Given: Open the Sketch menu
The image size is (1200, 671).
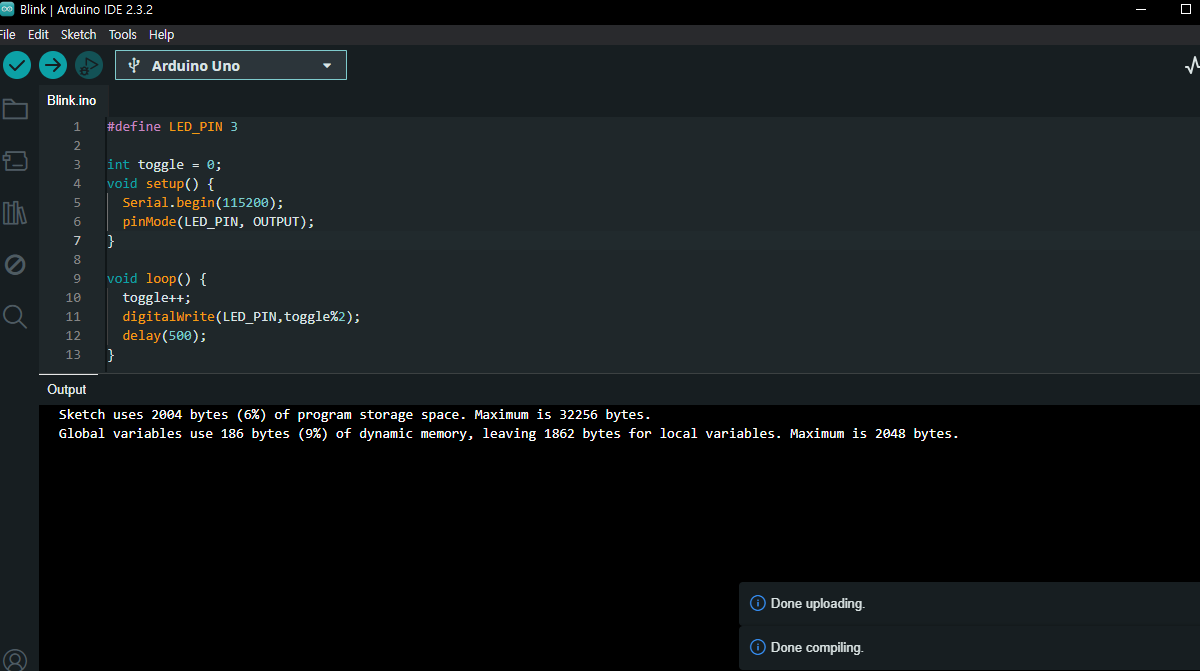Looking at the screenshot, I should tap(79, 34).
